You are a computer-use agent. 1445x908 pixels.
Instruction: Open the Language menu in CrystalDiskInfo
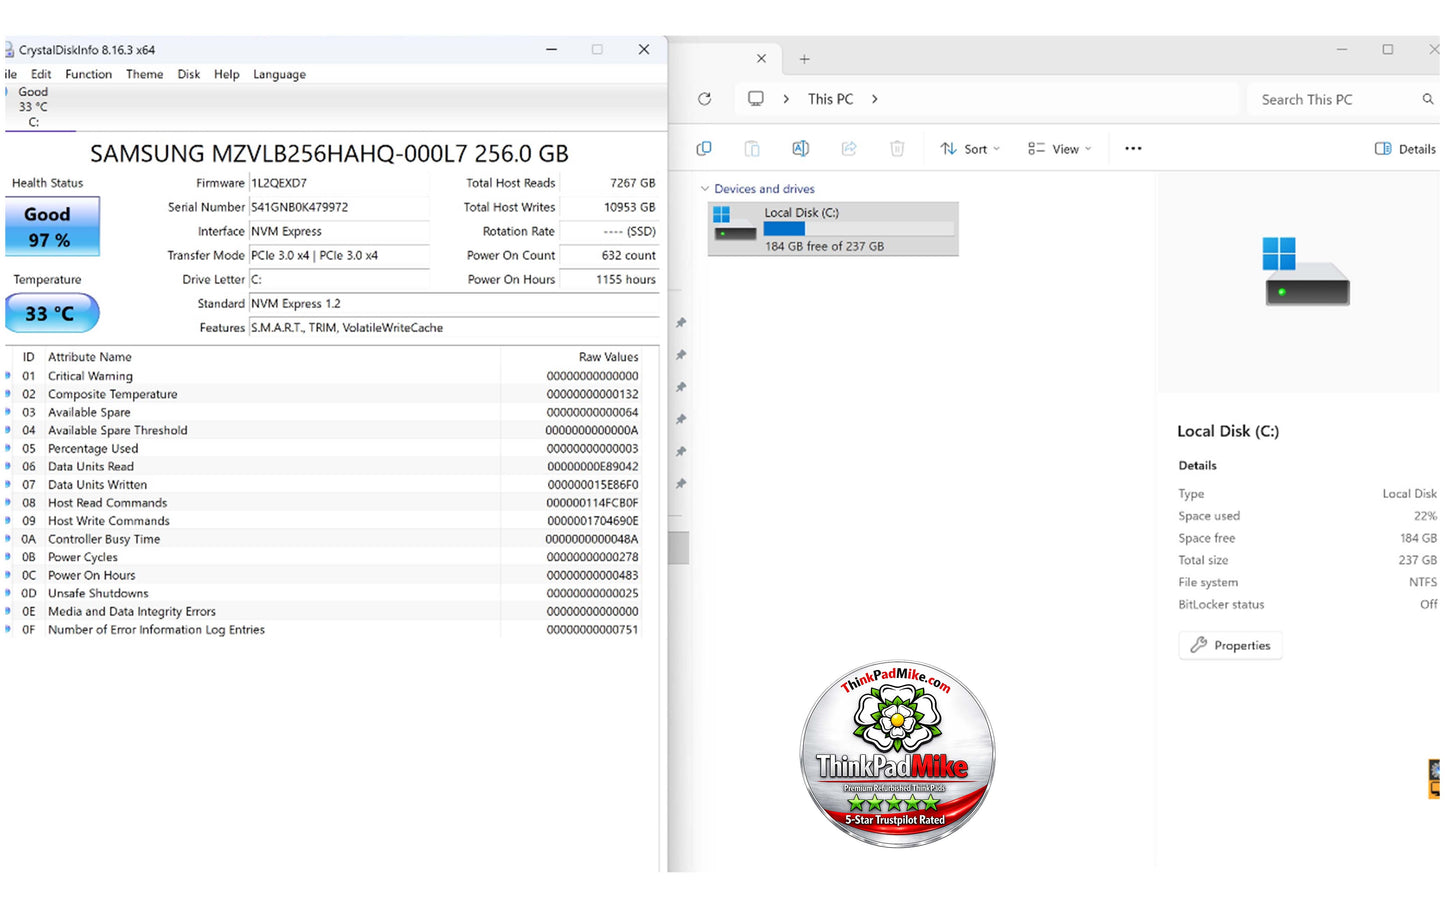click(x=279, y=74)
